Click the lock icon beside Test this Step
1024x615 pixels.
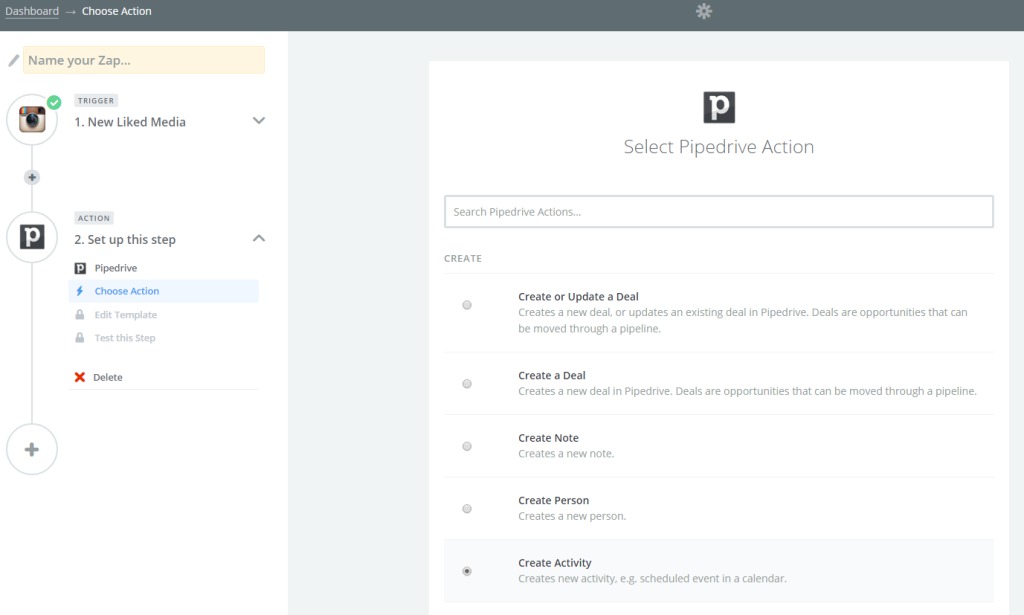pyautogui.click(x=80, y=338)
